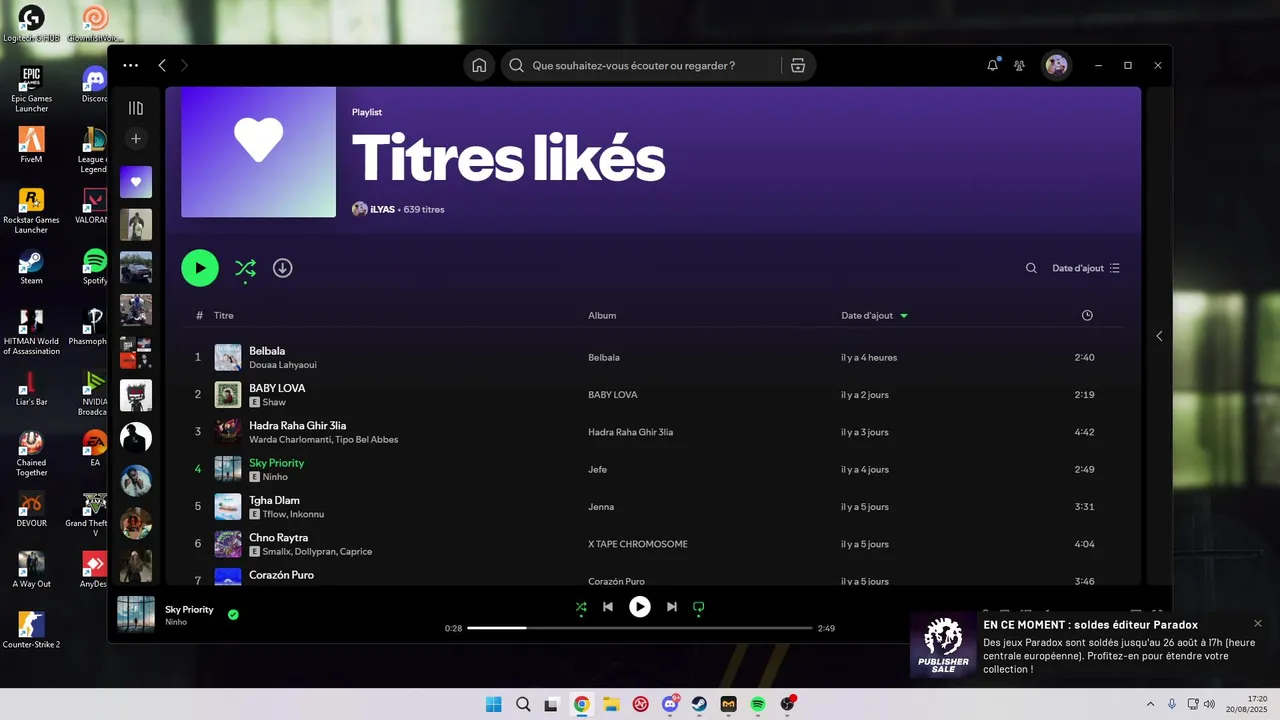
Task: Skip to next track
Action: 672,606
